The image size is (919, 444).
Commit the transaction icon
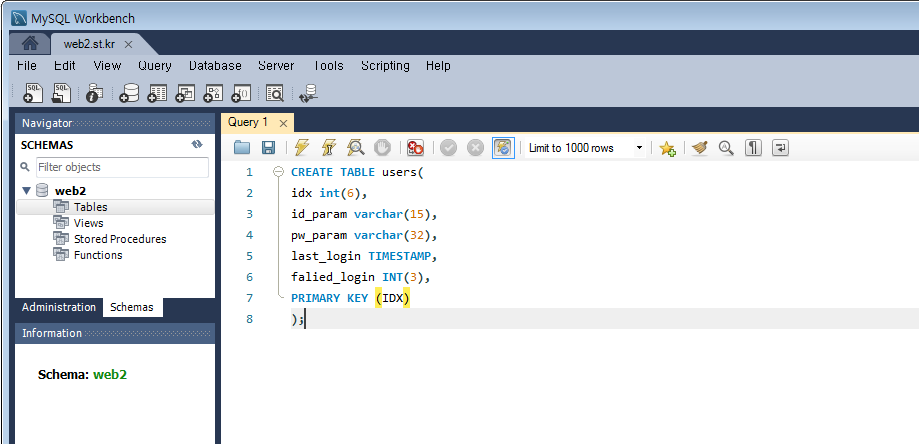click(448, 148)
